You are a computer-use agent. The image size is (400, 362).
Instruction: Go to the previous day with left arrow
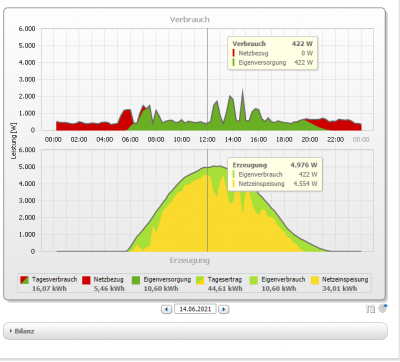click(x=166, y=309)
